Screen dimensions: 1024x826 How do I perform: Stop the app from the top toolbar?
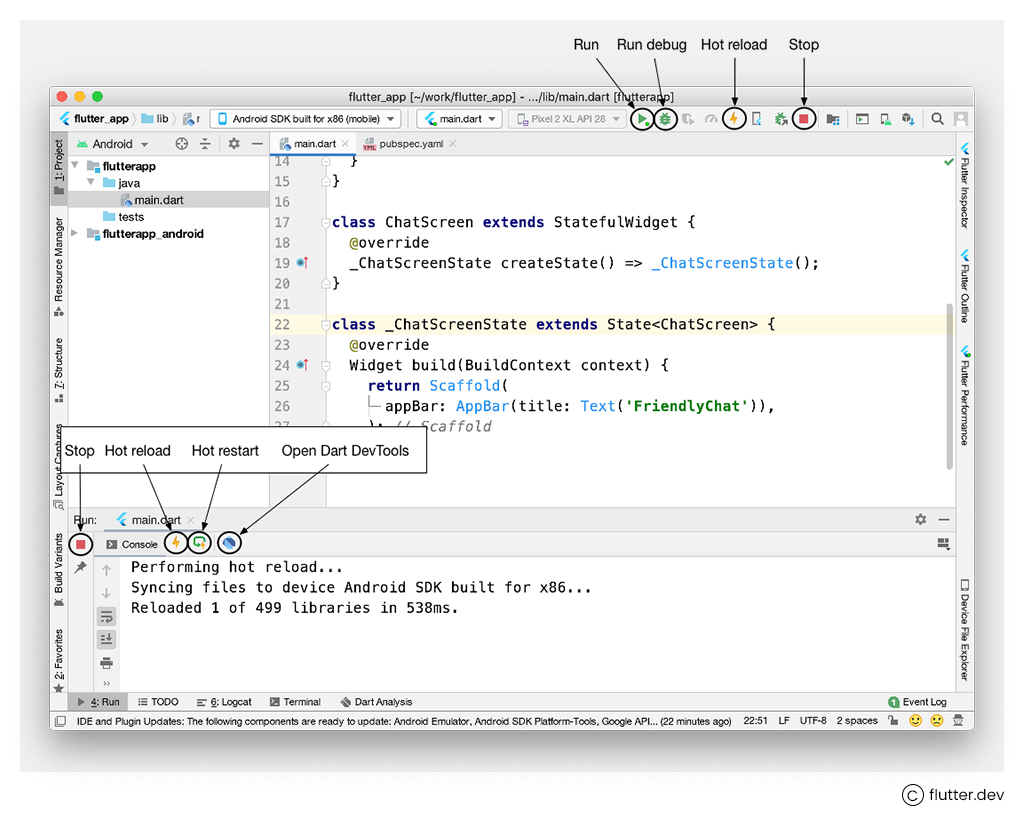[x=804, y=119]
